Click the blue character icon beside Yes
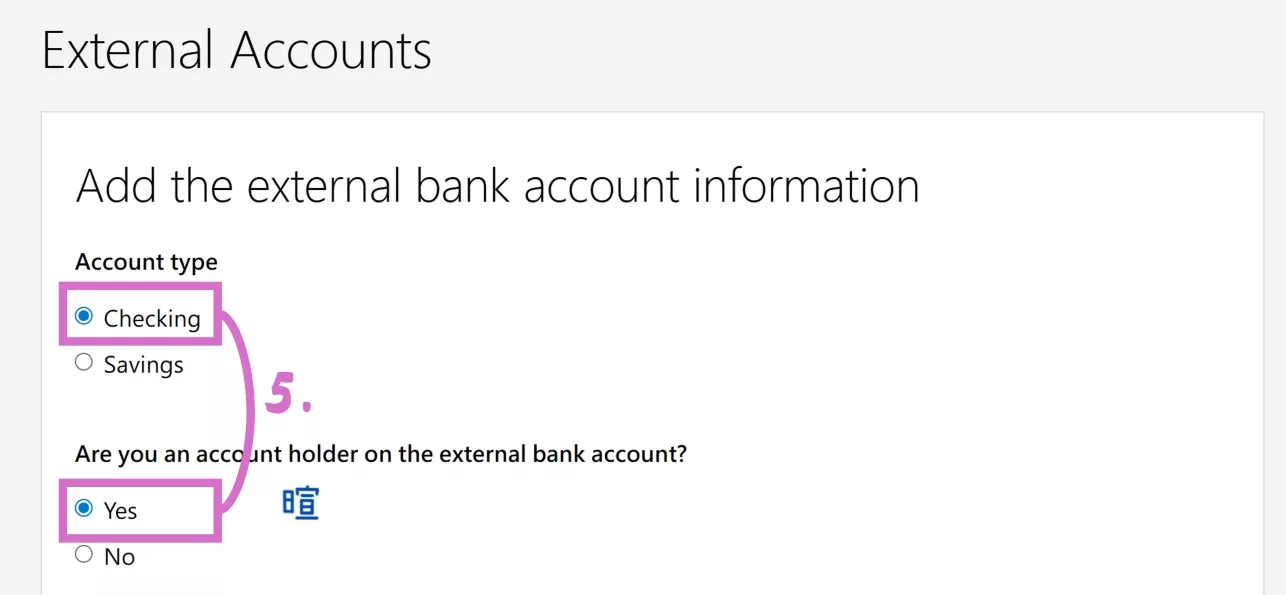The image size is (1286, 595). [x=300, y=503]
